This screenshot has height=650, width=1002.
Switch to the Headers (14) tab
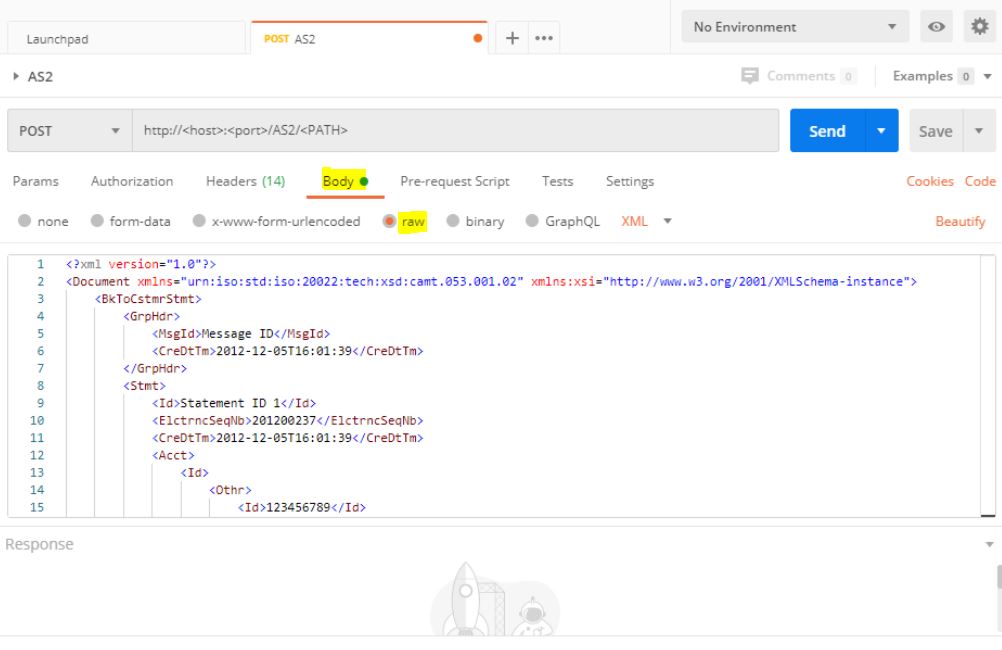tap(245, 181)
